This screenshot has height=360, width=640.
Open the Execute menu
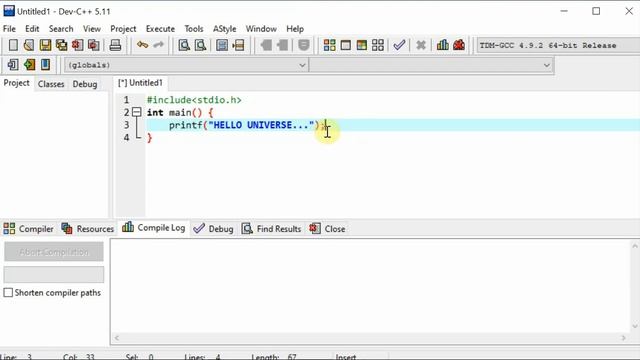(x=160, y=29)
